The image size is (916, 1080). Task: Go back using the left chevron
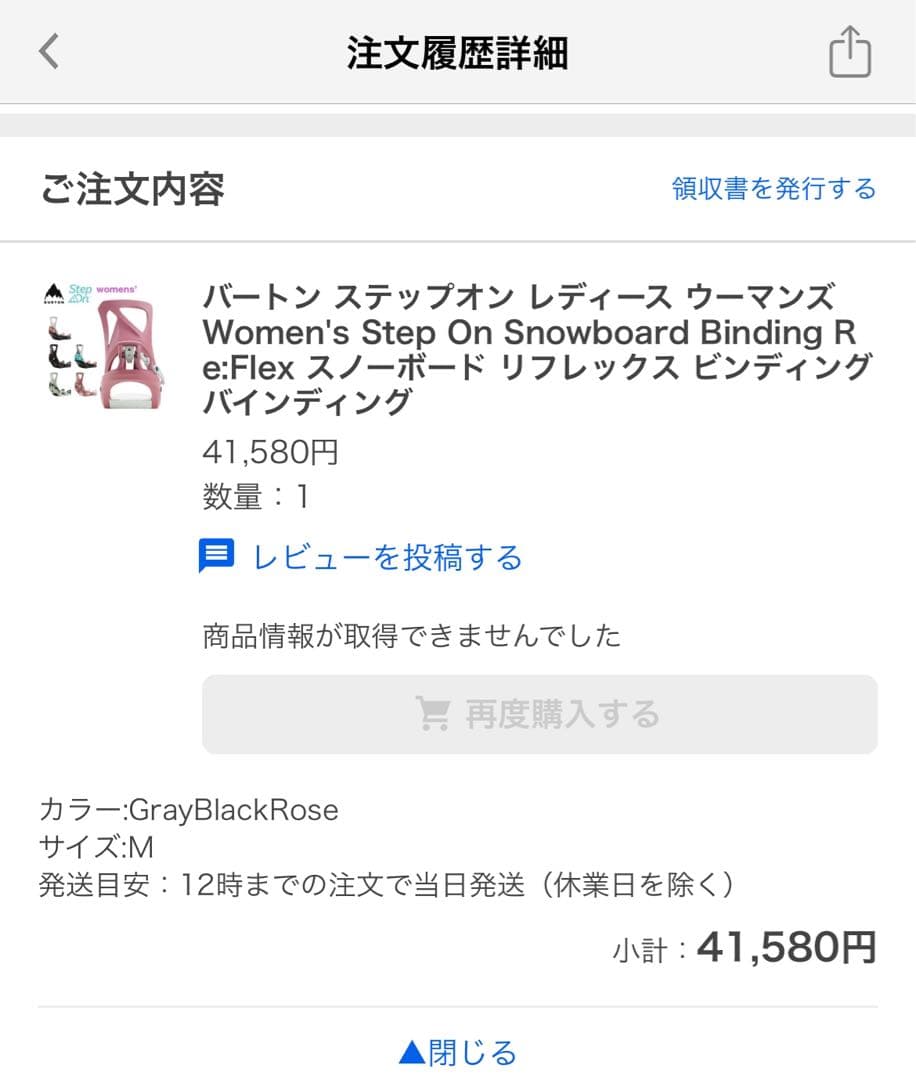49,52
